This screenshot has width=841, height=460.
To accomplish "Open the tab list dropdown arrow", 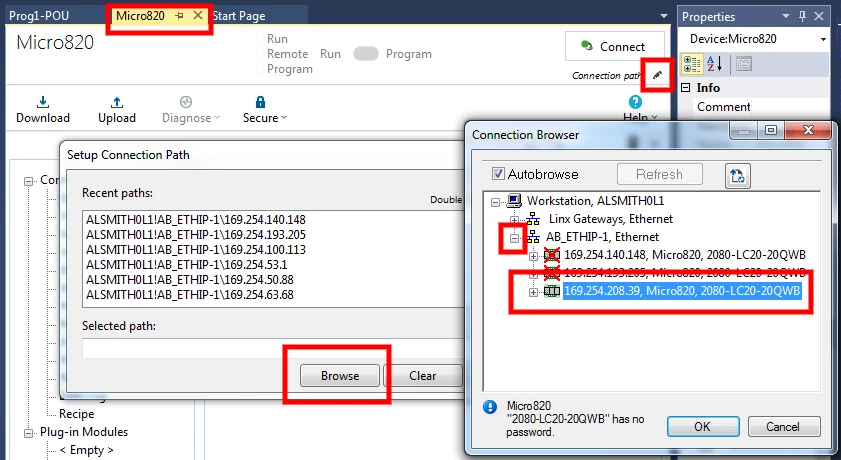I will [663, 16].
